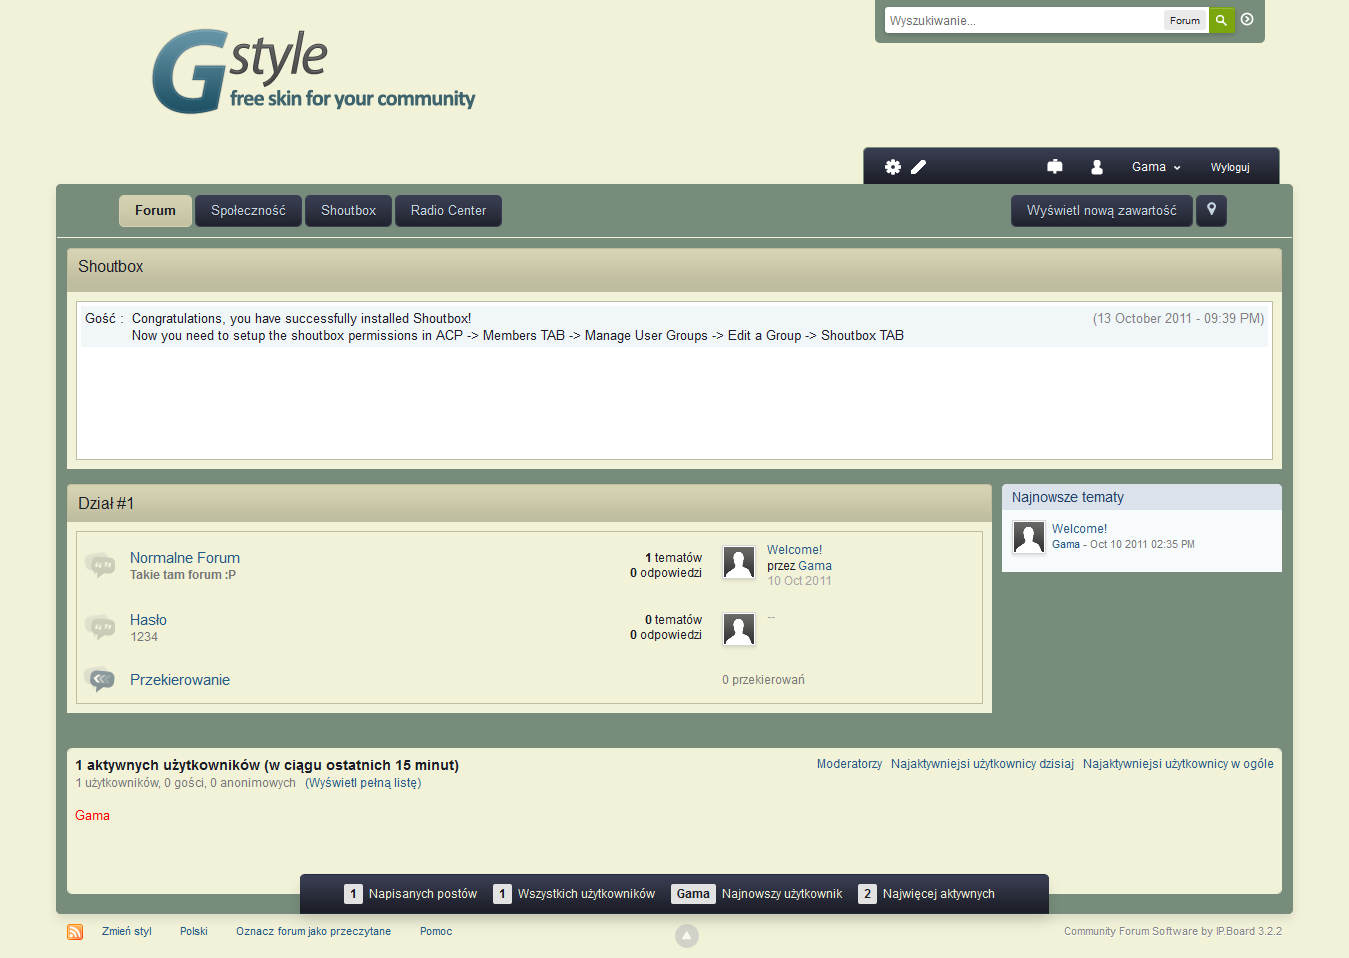
Task: Open the Welcome! topic in Najnowsze tematy
Action: pyautogui.click(x=1079, y=528)
